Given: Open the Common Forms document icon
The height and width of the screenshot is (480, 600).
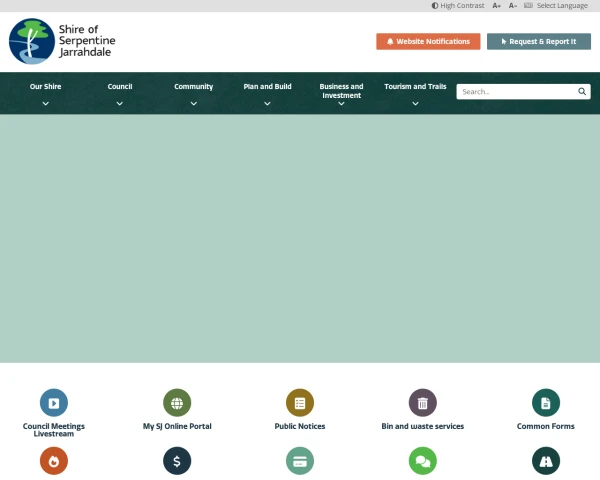Looking at the screenshot, I should [546, 403].
